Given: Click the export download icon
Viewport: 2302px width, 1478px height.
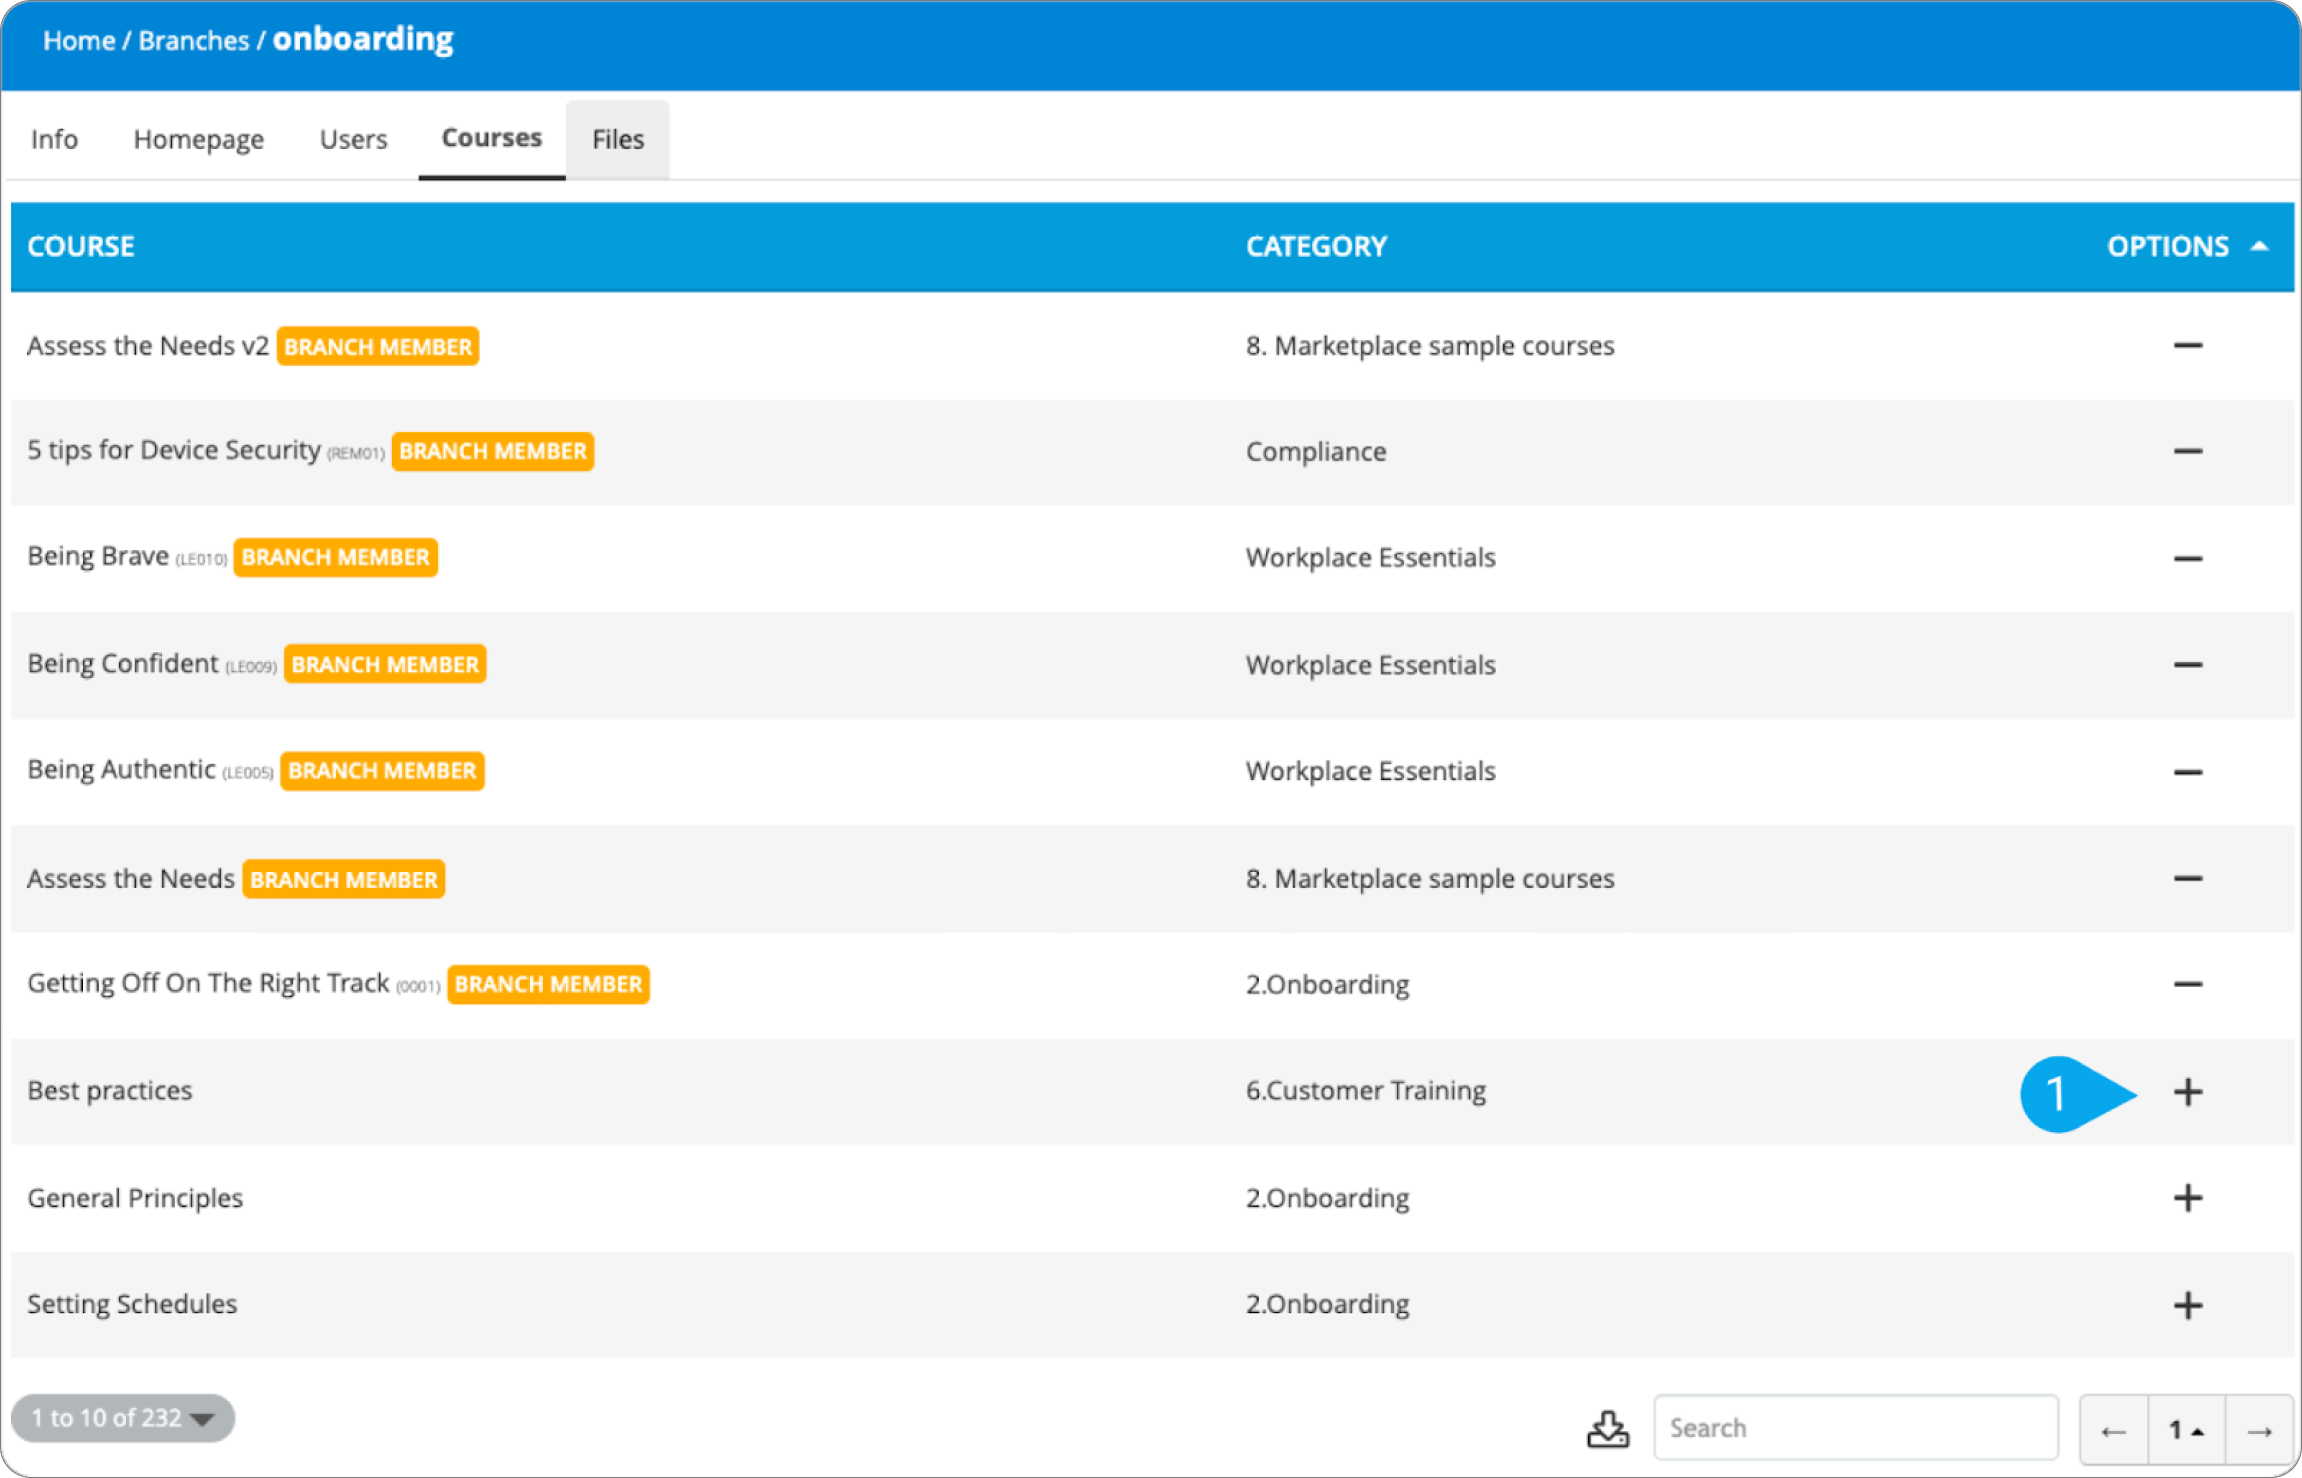Looking at the screenshot, I should (x=1607, y=1428).
